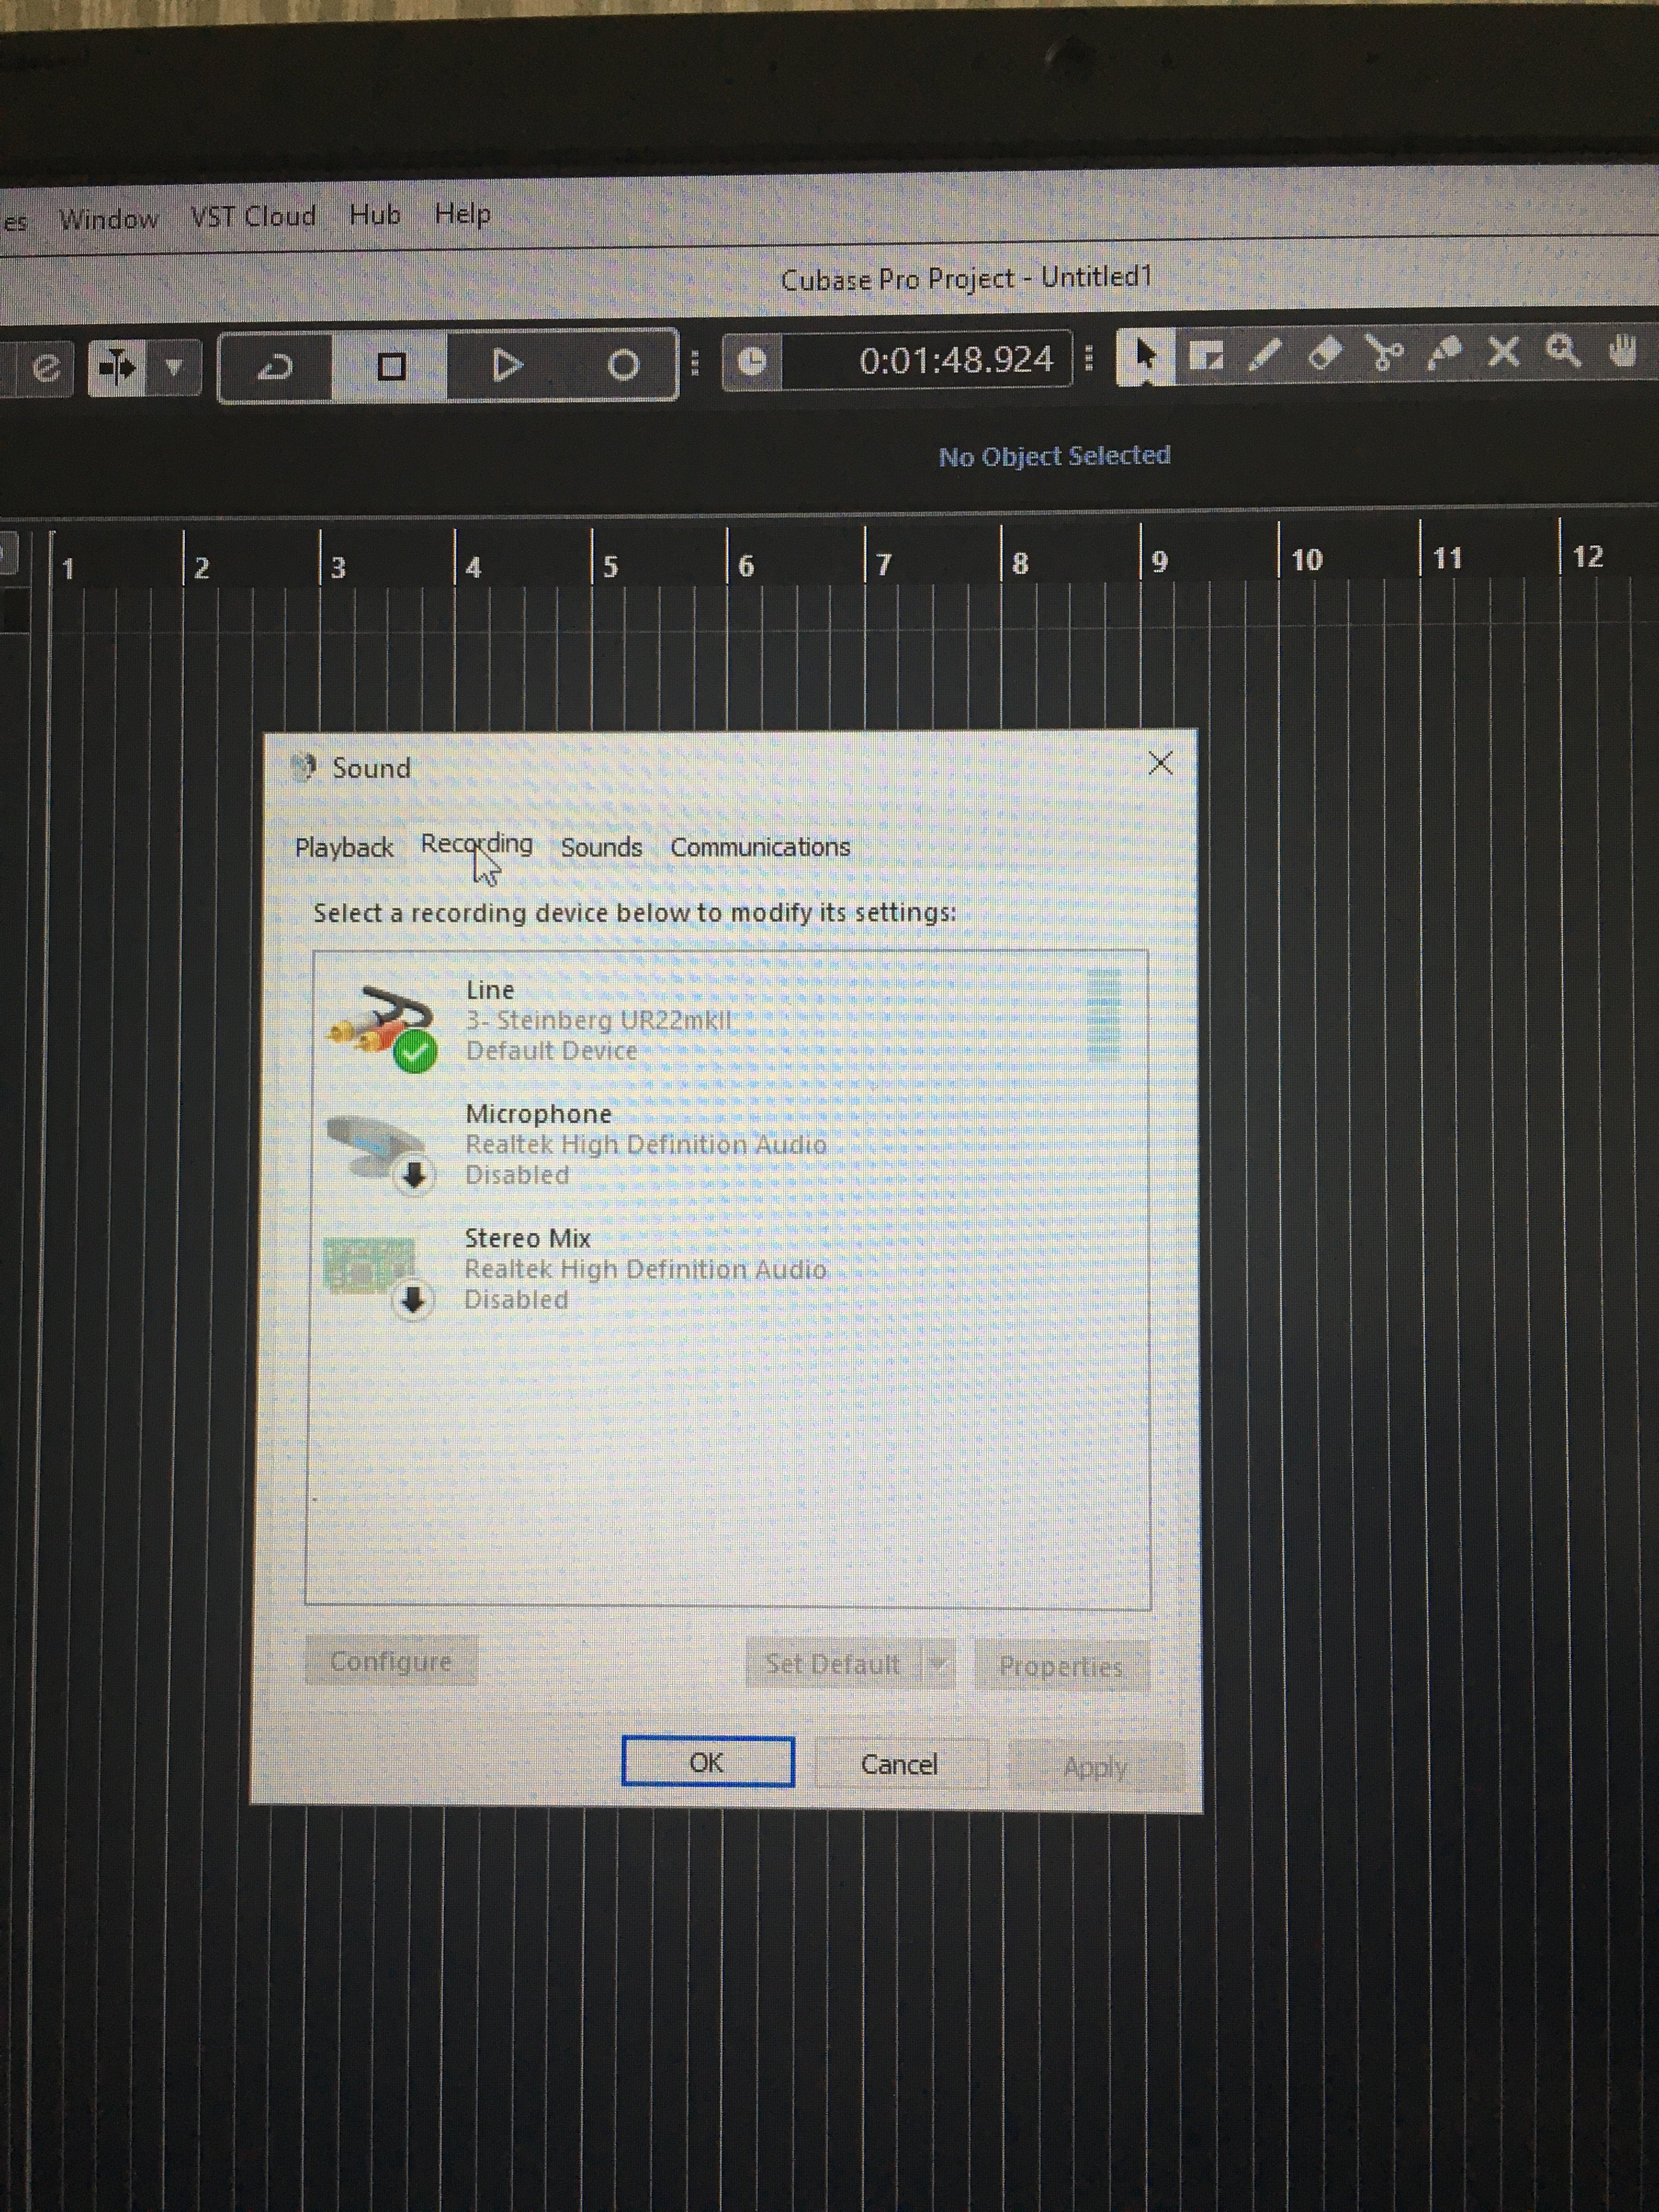Switch to the Playback tab
The image size is (1659, 2212).
tap(343, 848)
